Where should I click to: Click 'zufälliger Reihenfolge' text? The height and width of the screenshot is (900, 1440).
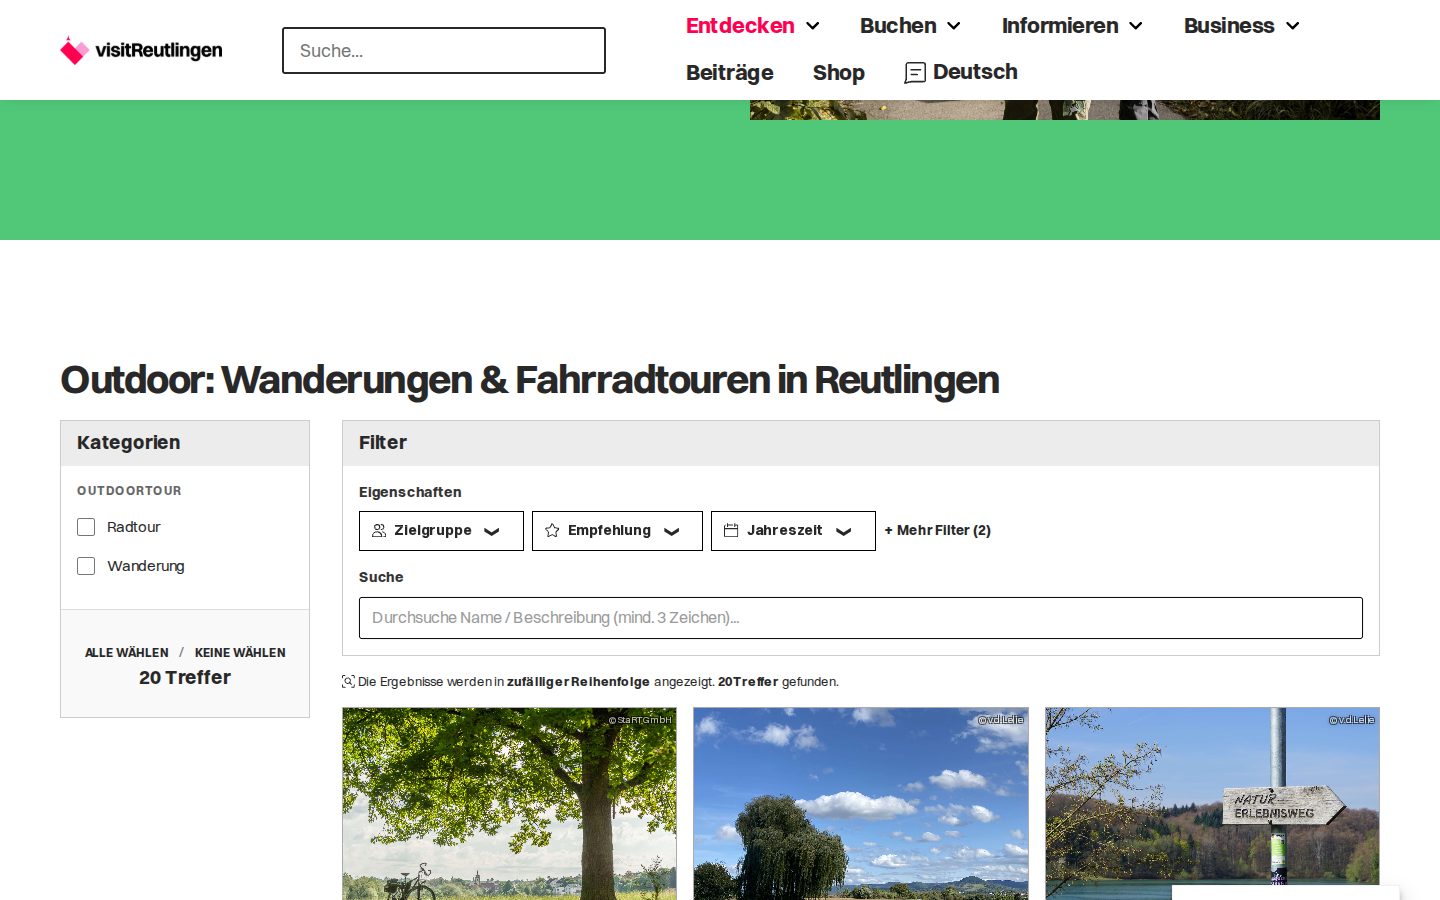click(x=578, y=682)
